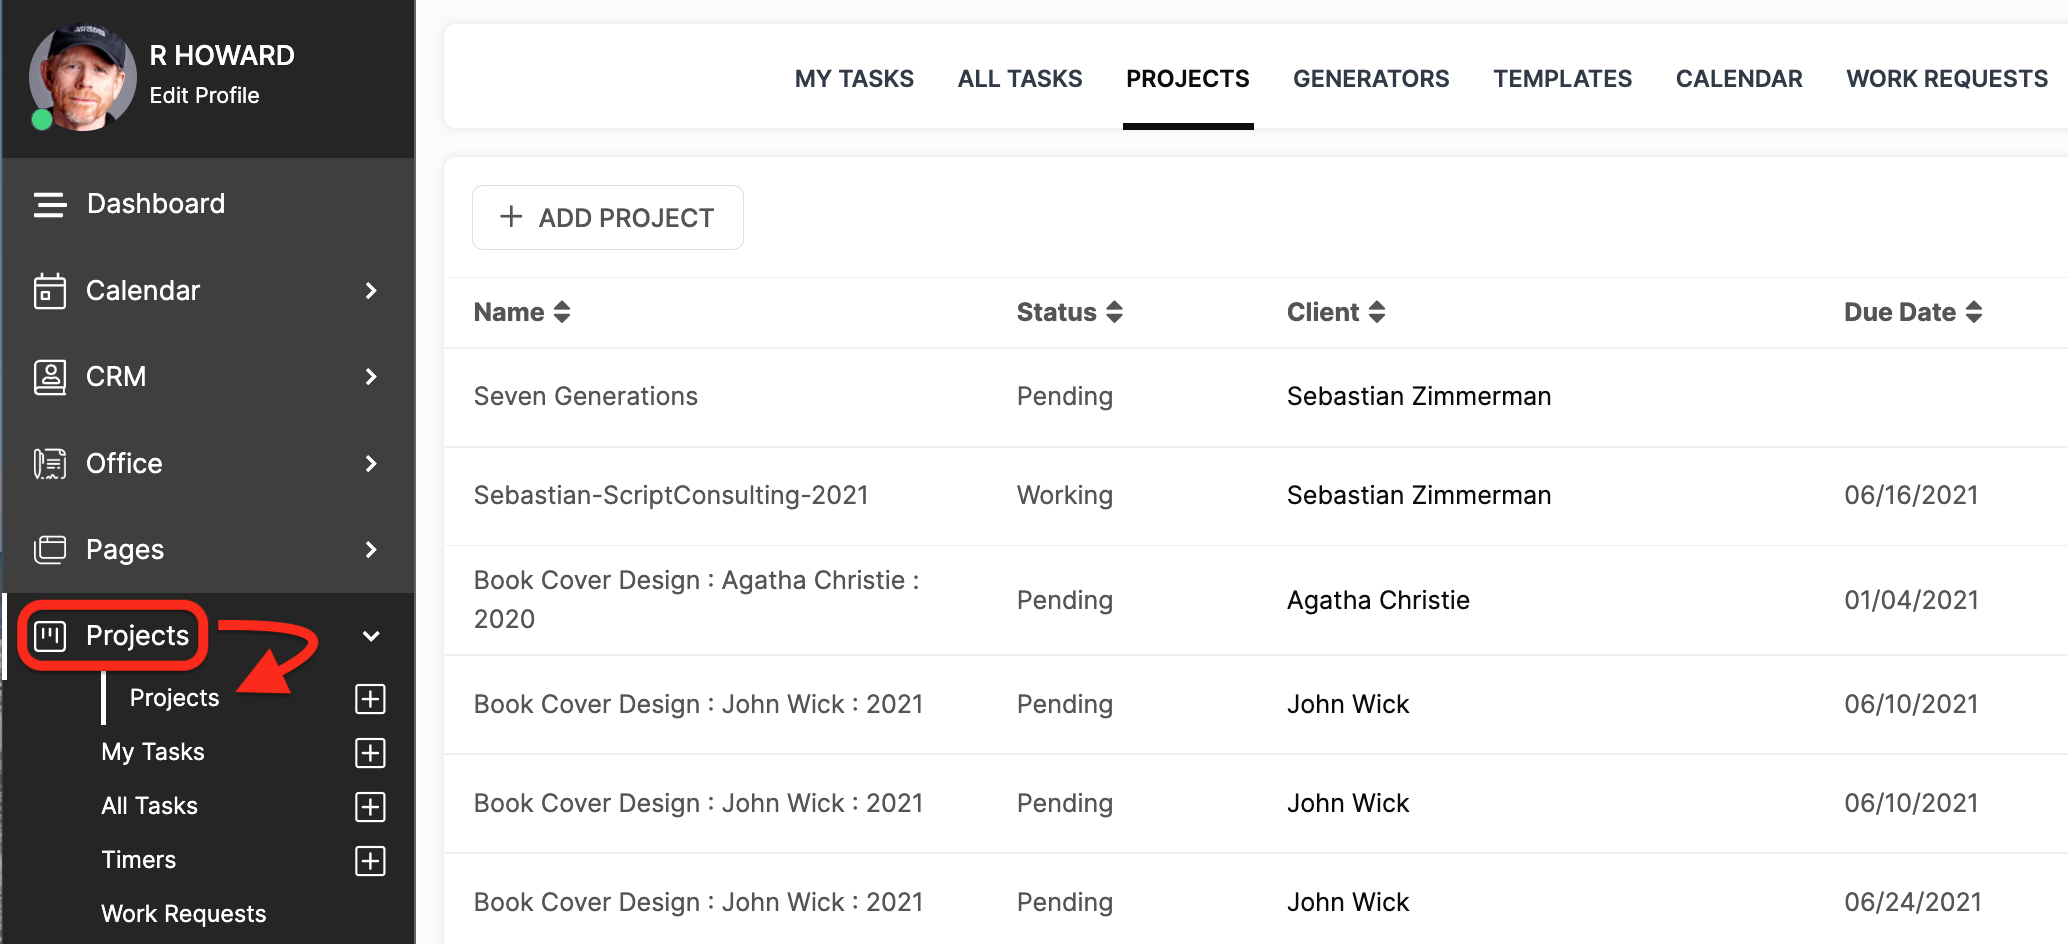Viewport: 2068px width, 944px height.
Task: Open client Sebastian Zimmerman in Seven Generations row
Action: tap(1419, 397)
